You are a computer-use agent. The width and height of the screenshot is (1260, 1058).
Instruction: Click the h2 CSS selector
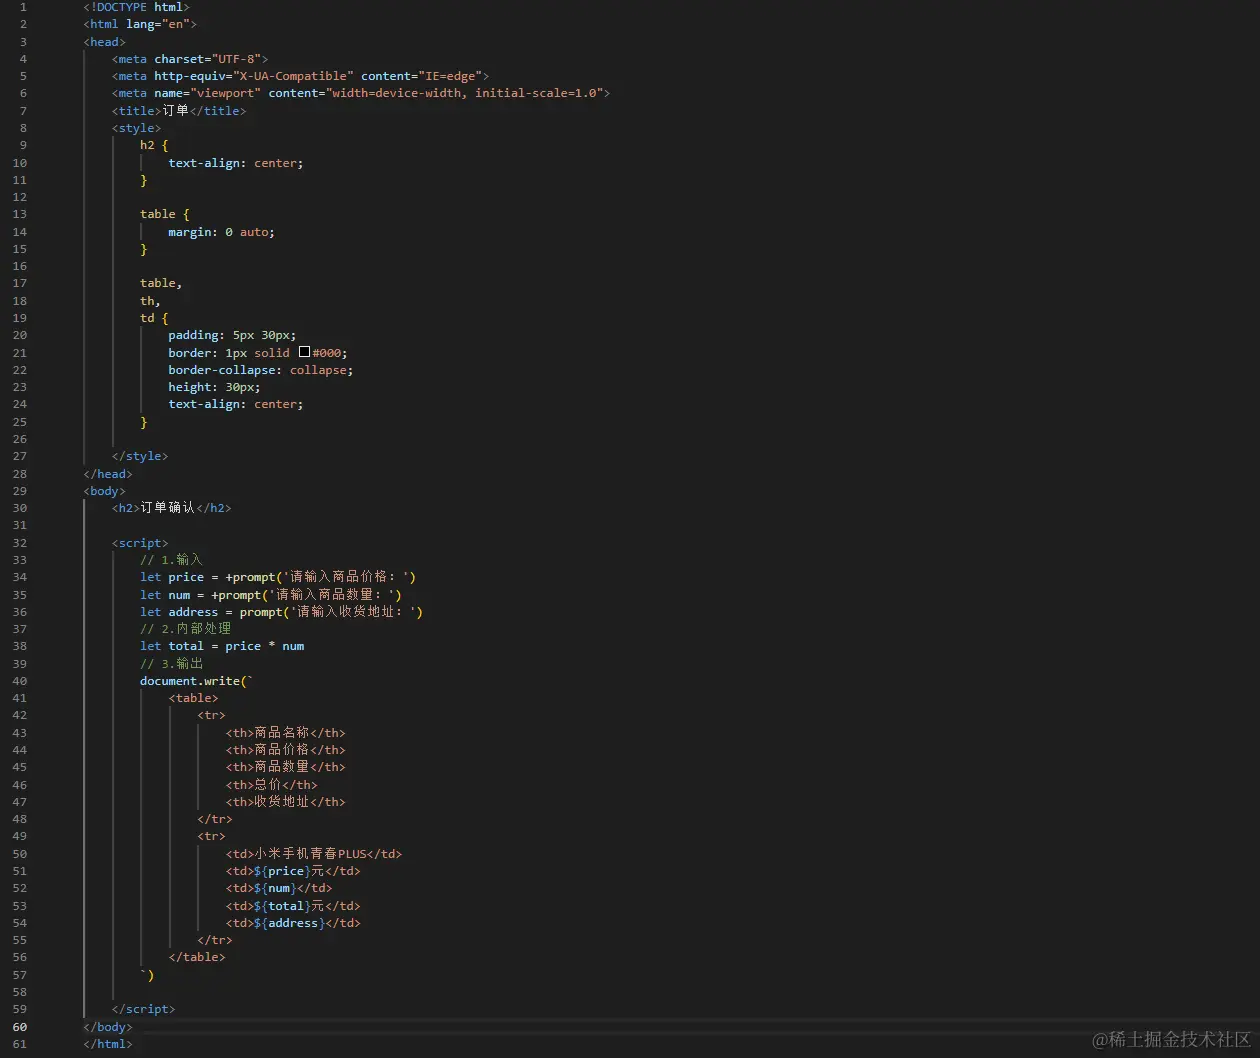click(x=147, y=145)
